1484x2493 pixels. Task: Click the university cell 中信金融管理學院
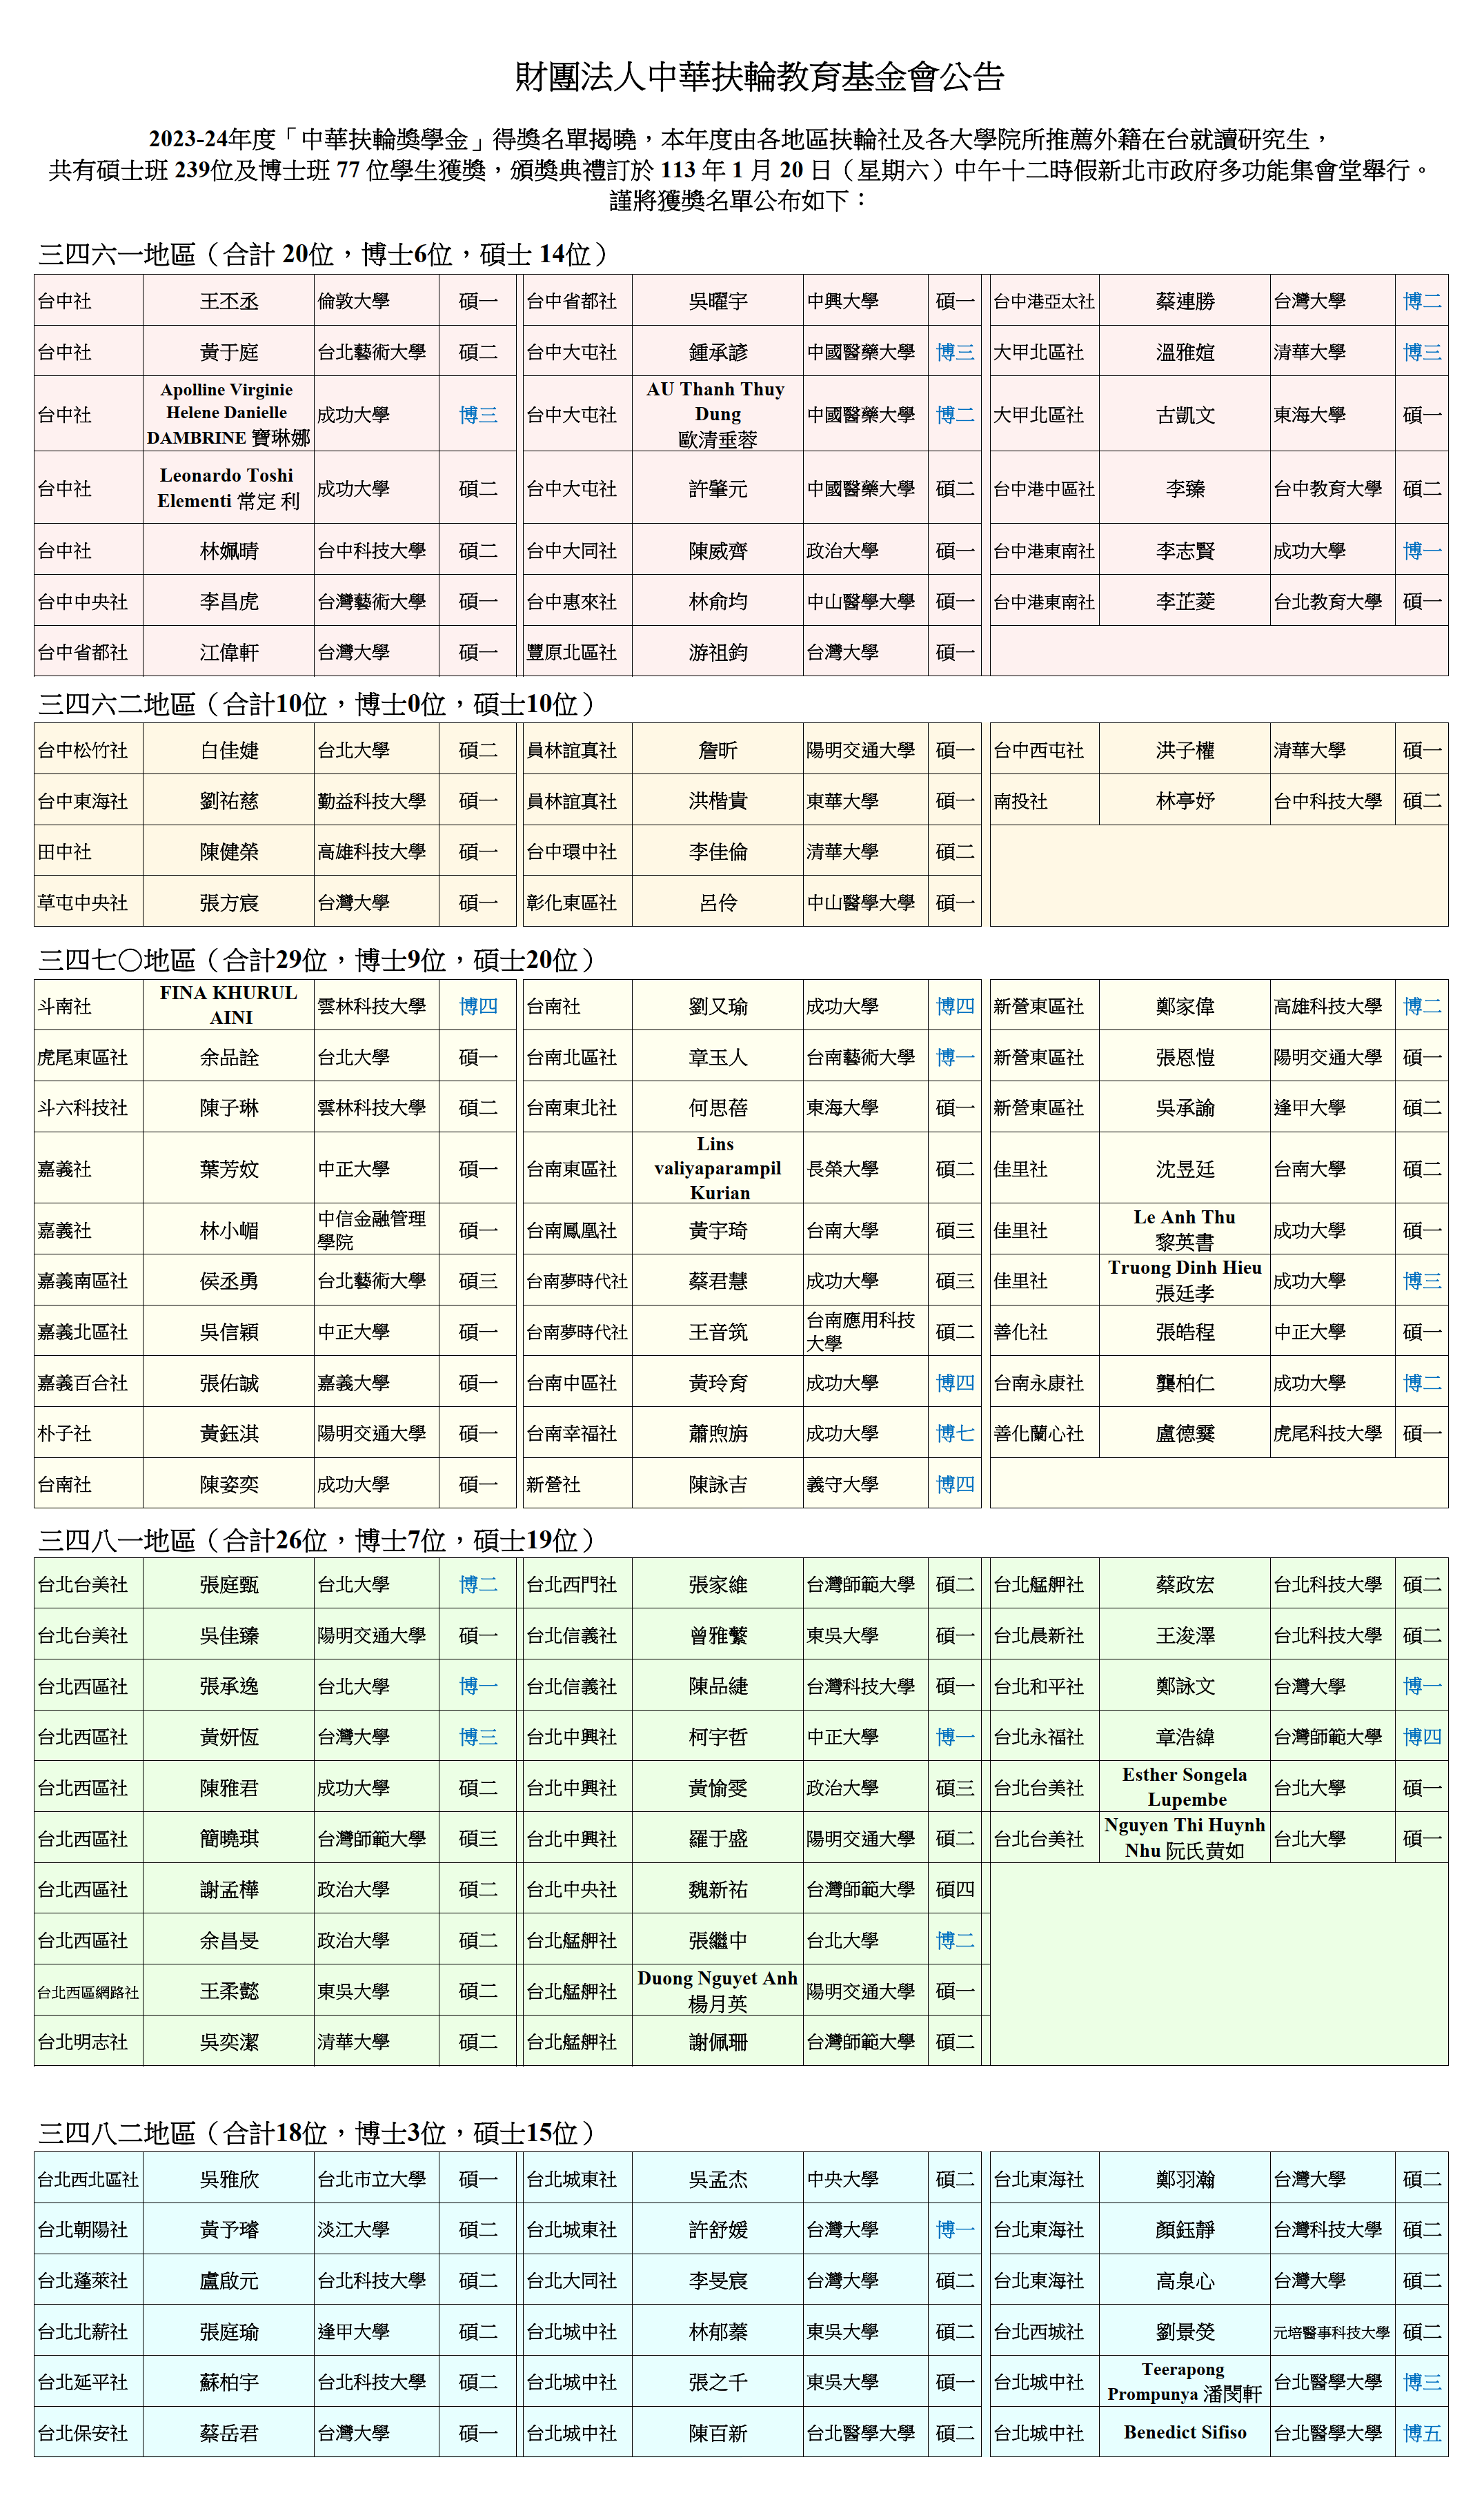[x=376, y=1230]
